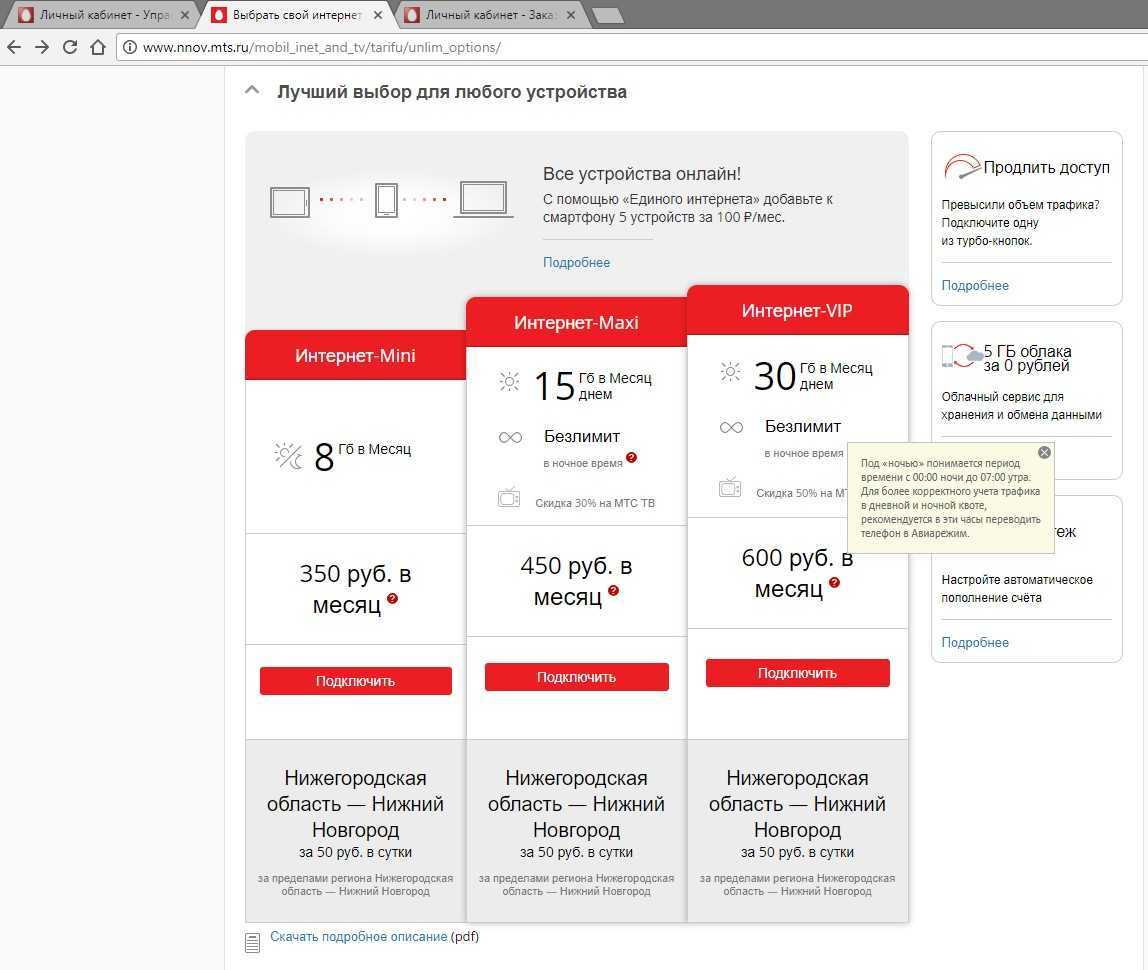Click the 'Продлить доступ' speedometer icon

point(961,167)
